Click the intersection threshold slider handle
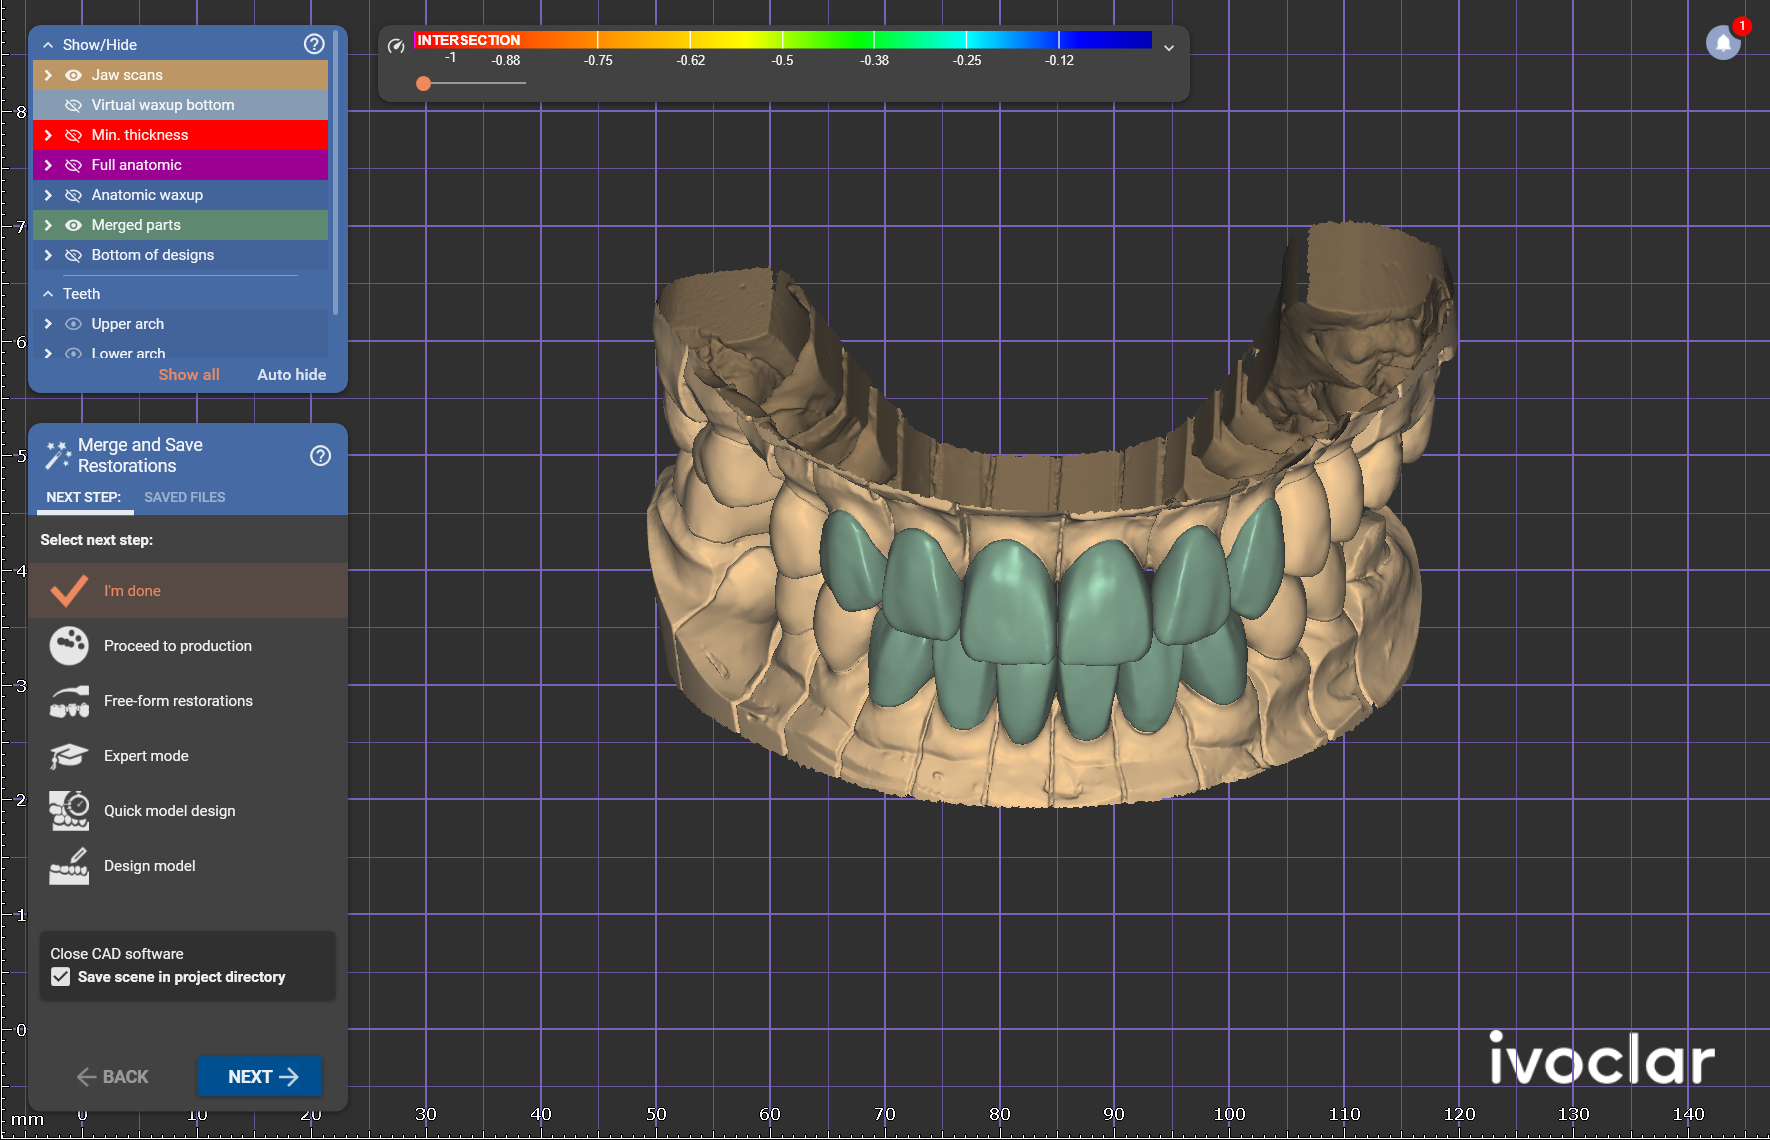This screenshot has width=1770, height=1140. (x=424, y=83)
